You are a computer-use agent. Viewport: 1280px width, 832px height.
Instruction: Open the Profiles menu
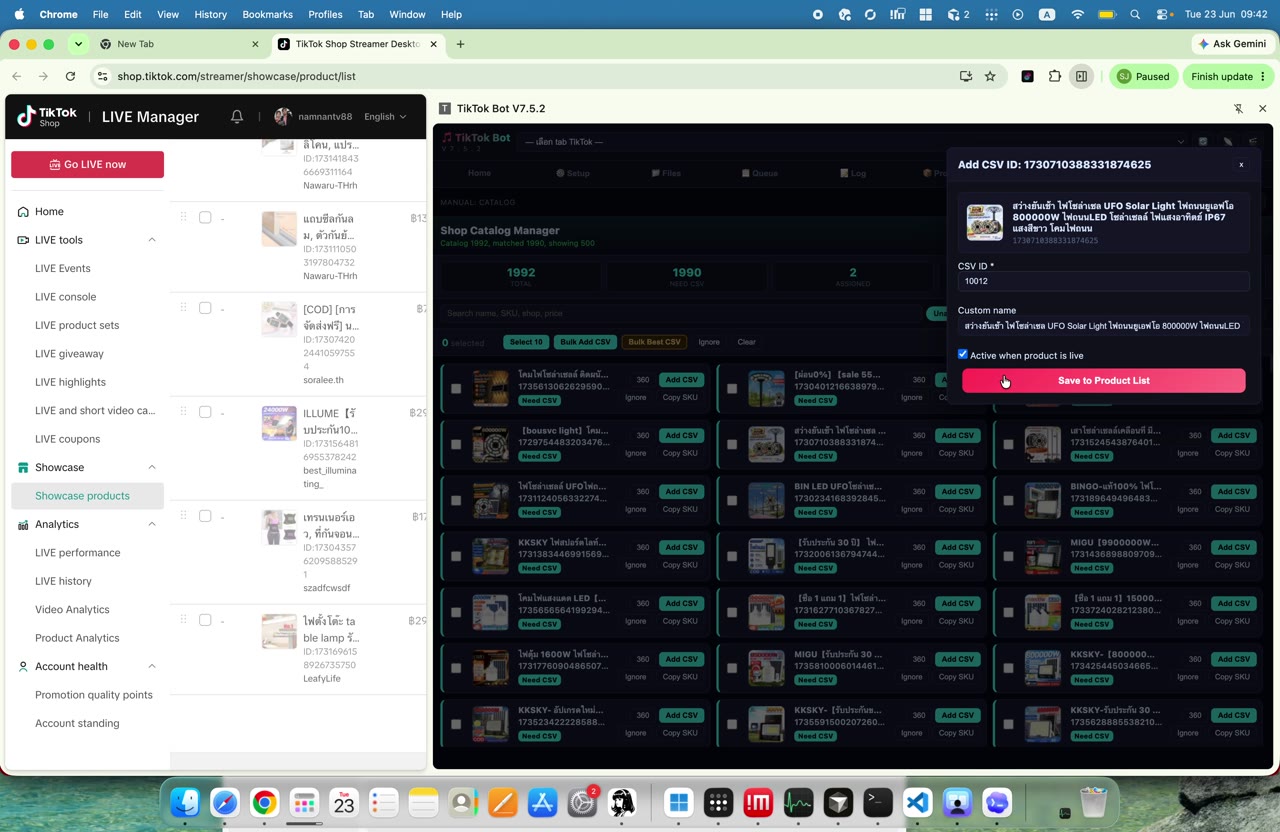point(325,15)
